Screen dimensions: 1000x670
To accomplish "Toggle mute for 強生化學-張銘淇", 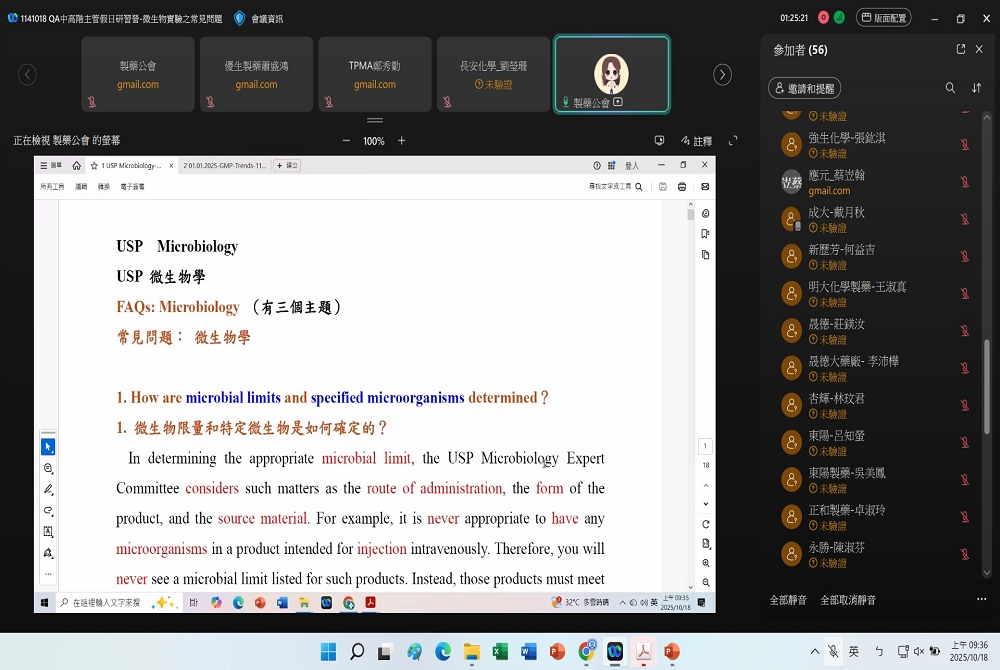I will click(965, 144).
